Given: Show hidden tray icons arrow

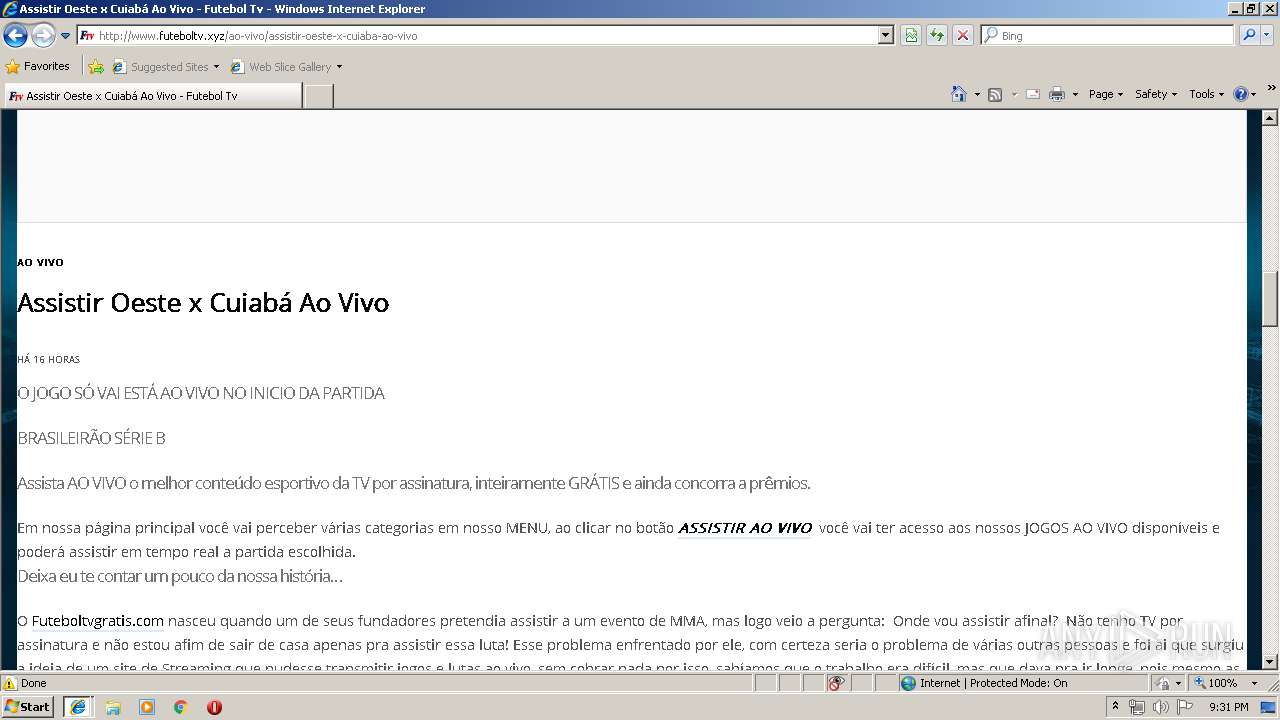Looking at the screenshot, I should [x=1115, y=706].
